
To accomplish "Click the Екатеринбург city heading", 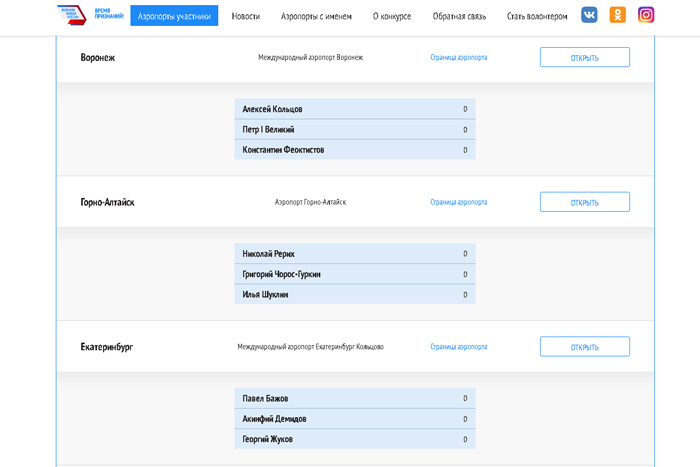I will click(107, 347).
